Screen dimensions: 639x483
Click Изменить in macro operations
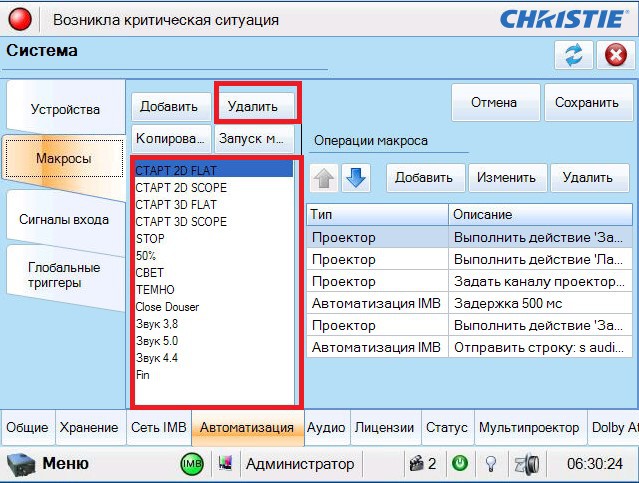point(506,178)
